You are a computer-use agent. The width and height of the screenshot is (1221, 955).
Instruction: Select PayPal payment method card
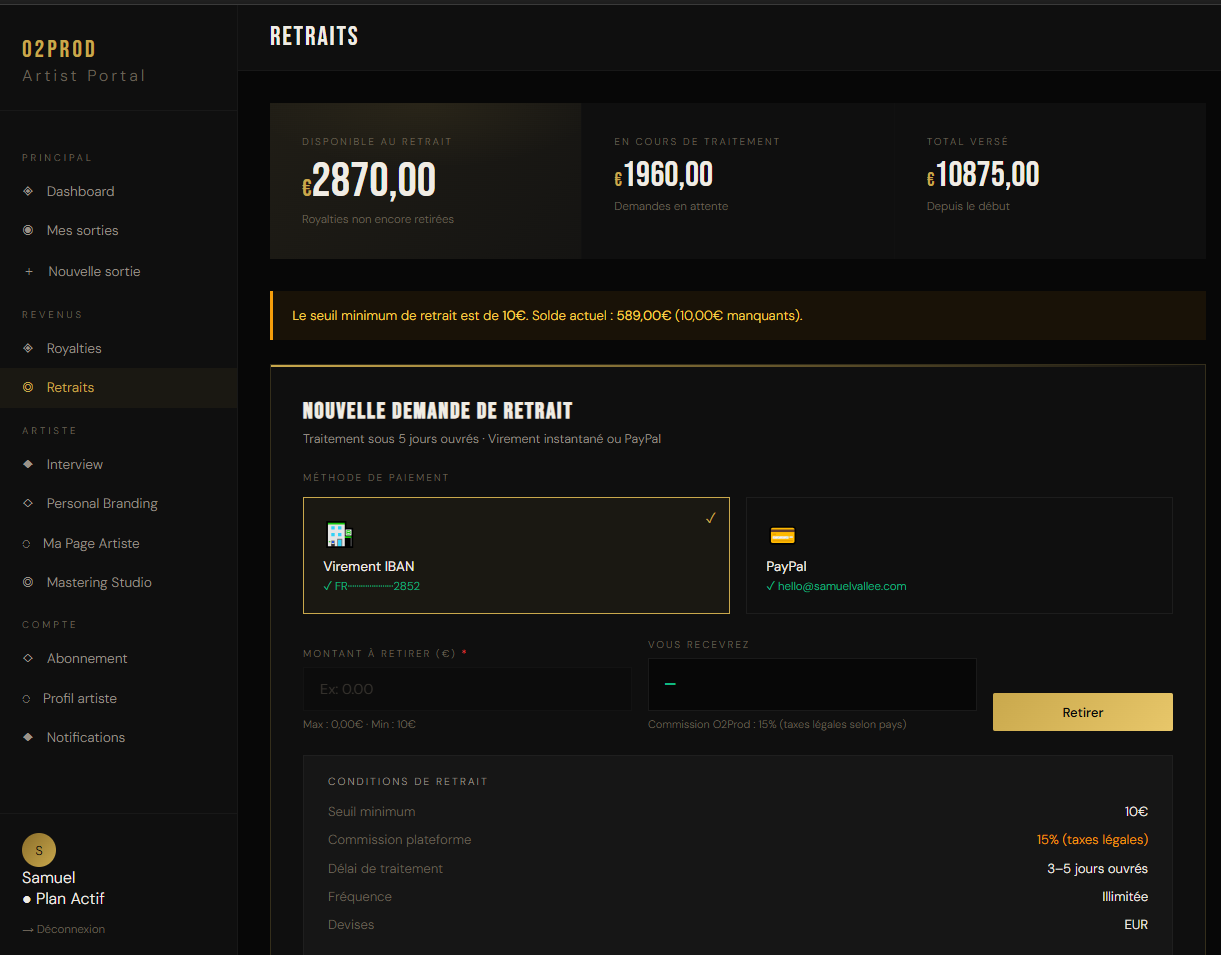click(959, 555)
